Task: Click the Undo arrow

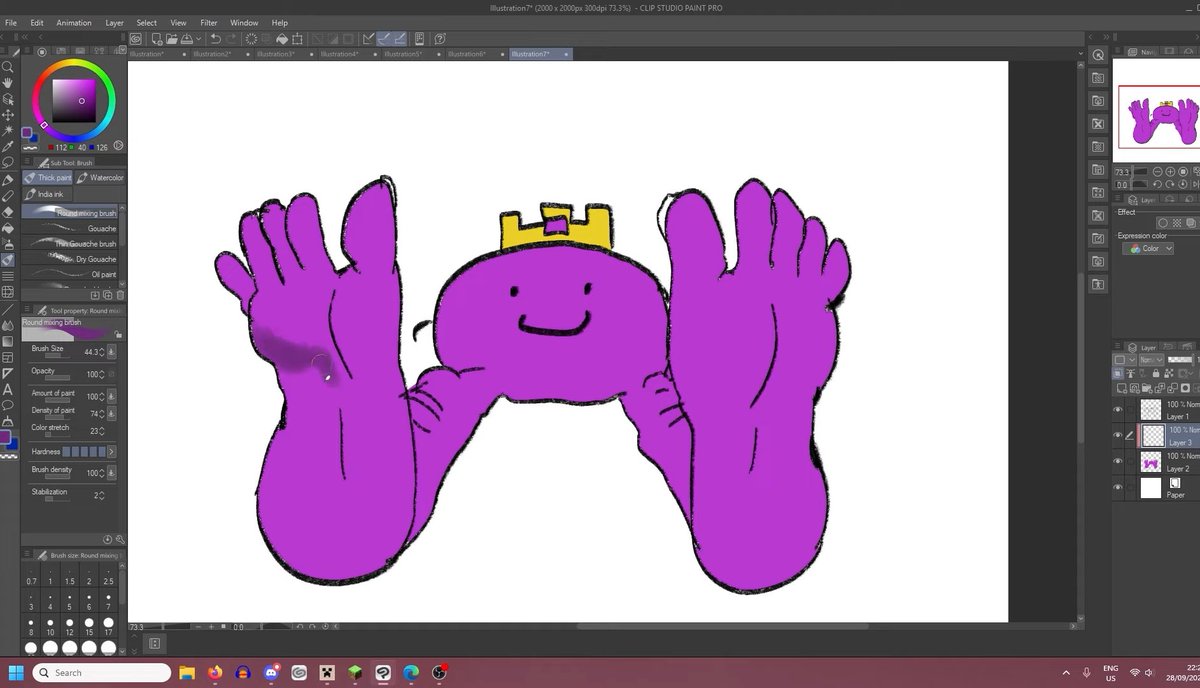Action: click(x=215, y=38)
